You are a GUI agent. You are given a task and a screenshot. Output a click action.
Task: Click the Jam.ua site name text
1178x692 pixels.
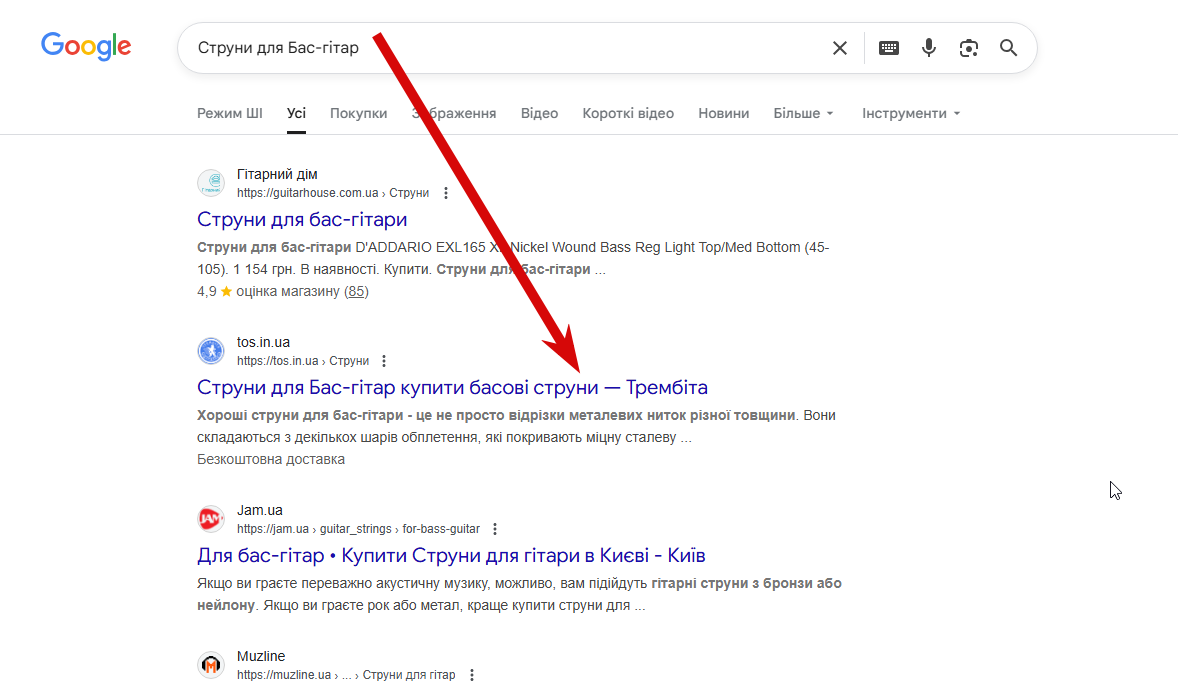[x=260, y=511]
